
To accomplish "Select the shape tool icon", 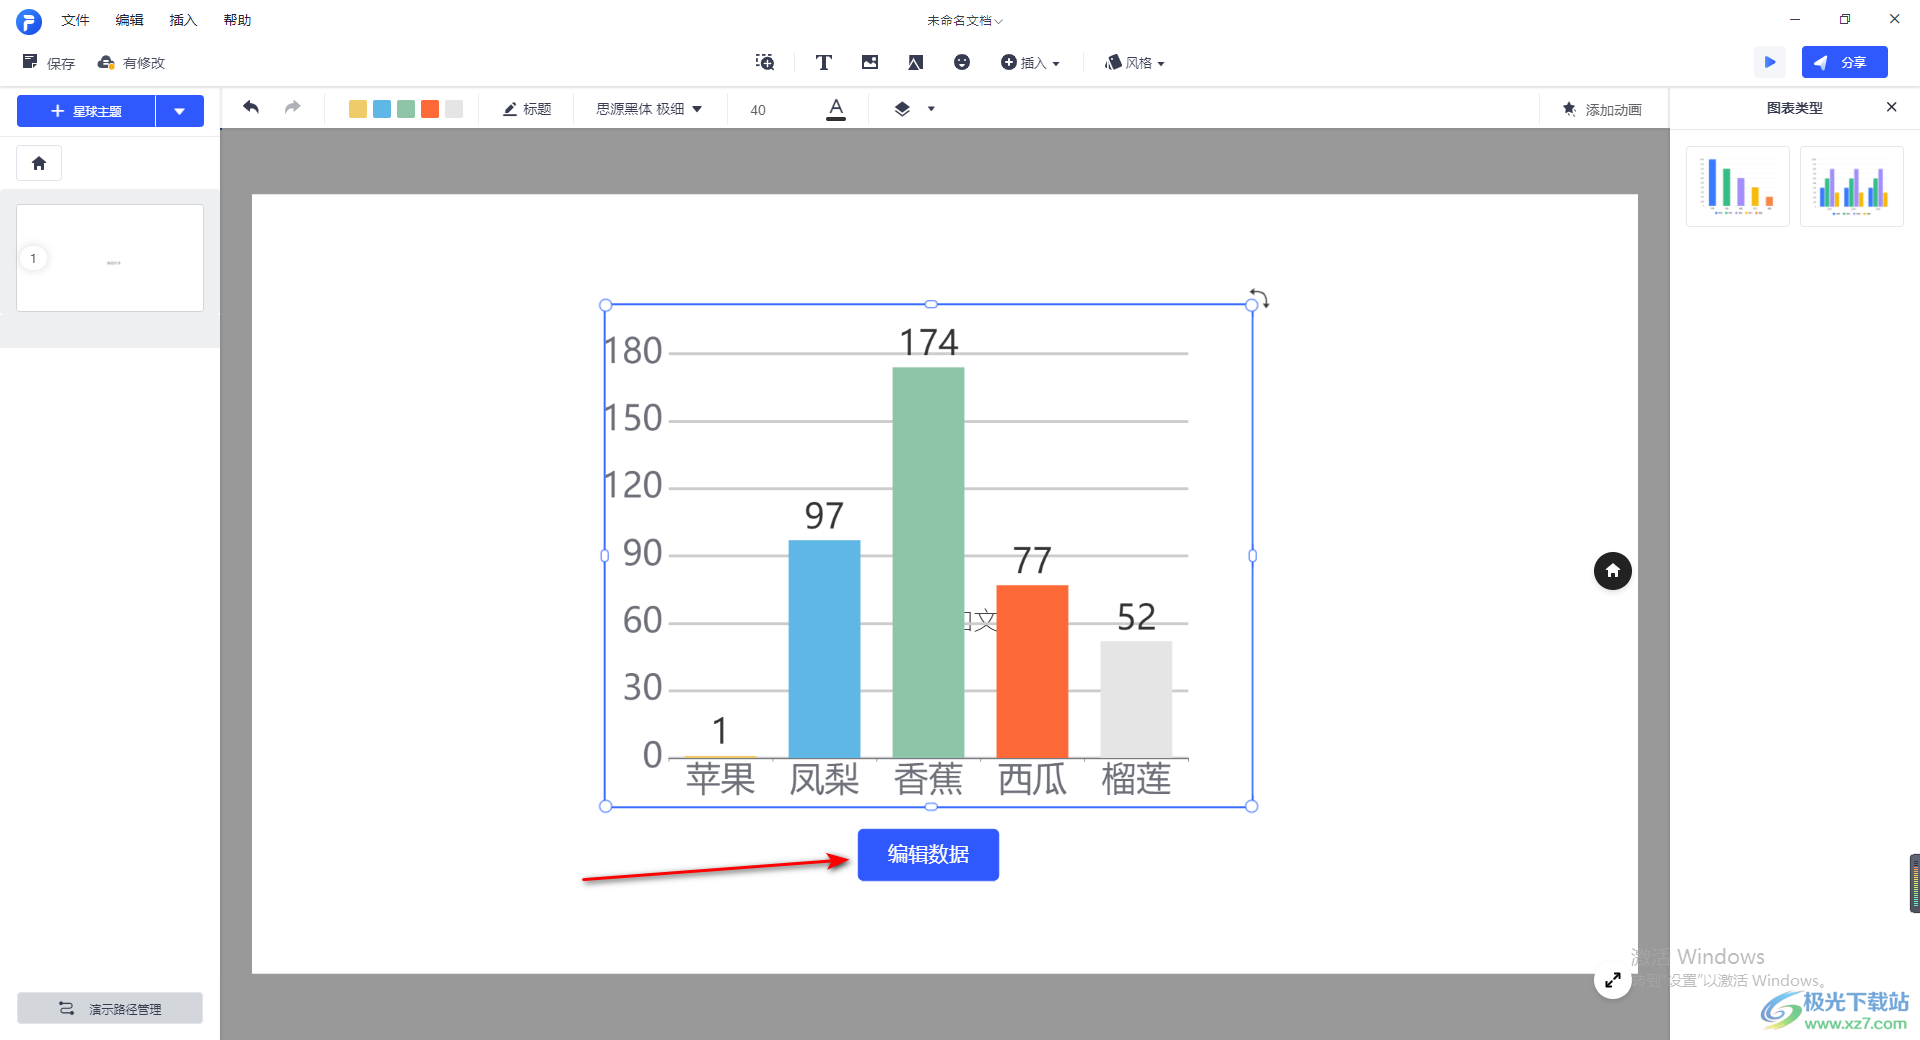I will pyautogui.click(x=915, y=62).
